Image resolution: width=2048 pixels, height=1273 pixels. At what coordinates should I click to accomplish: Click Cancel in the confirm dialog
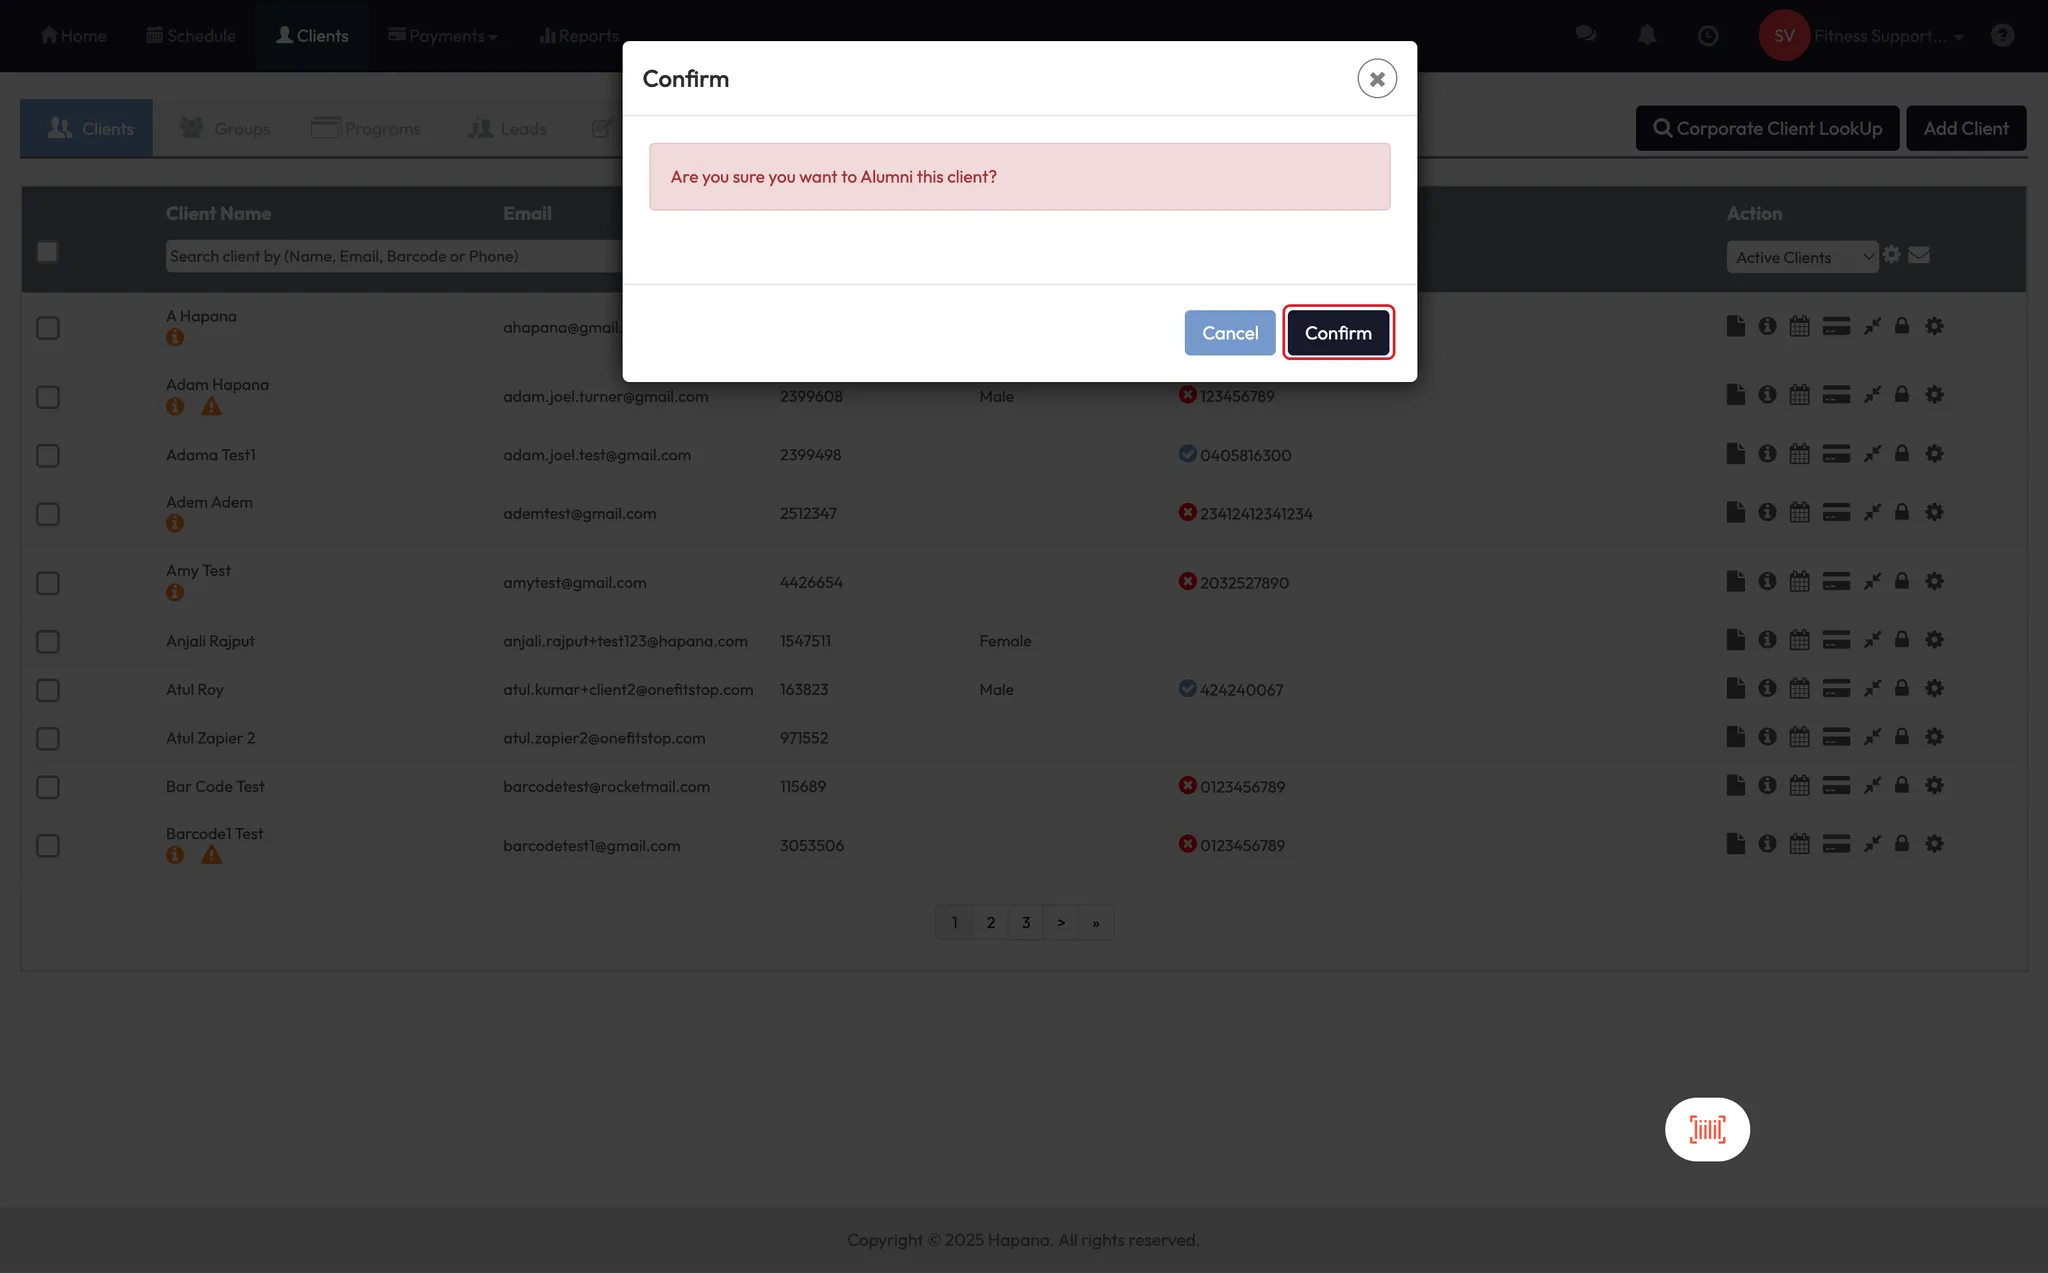tap(1229, 333)
